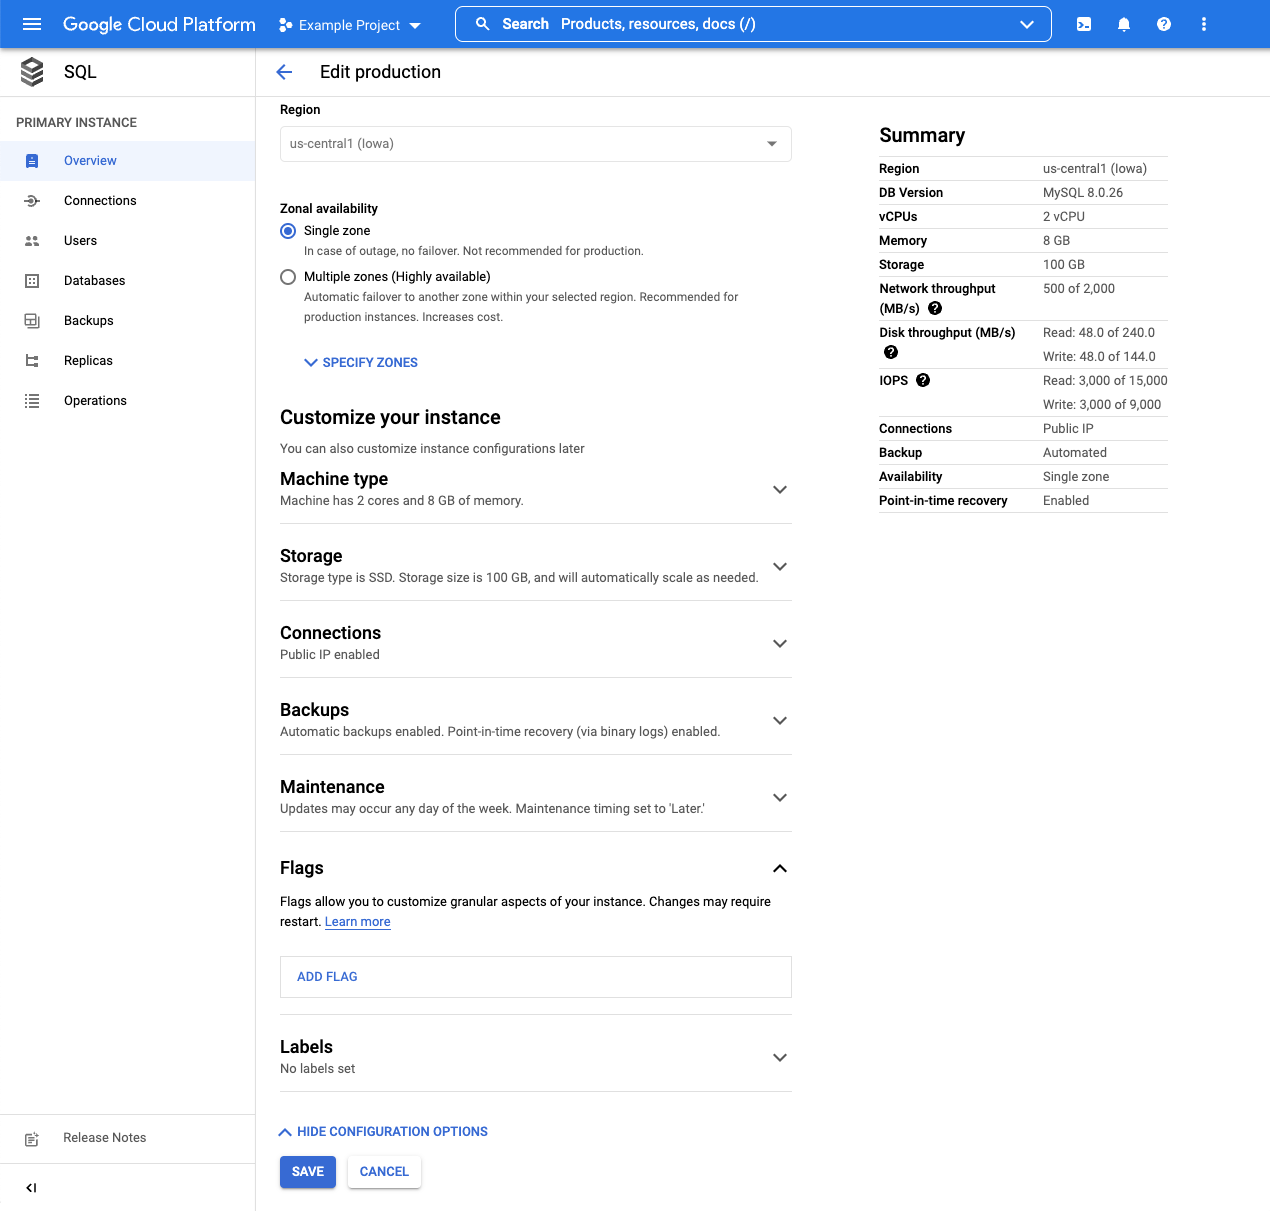
Task: Click 'Customize your instance' heading
Action: (390, 418)
